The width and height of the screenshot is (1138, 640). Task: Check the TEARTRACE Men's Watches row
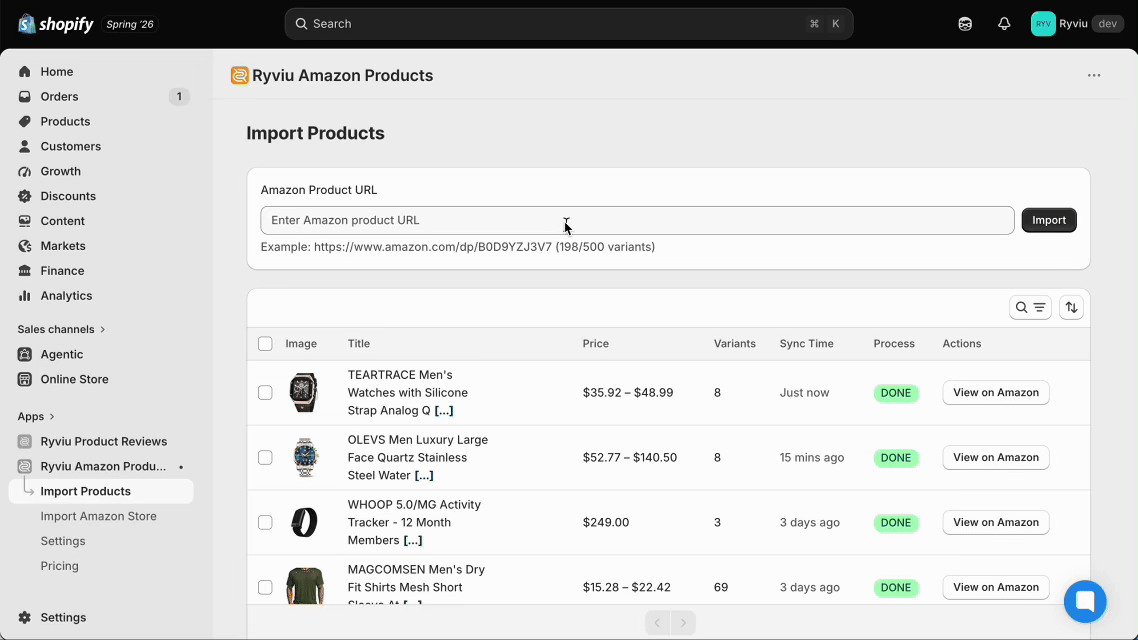tap(265, 393)
